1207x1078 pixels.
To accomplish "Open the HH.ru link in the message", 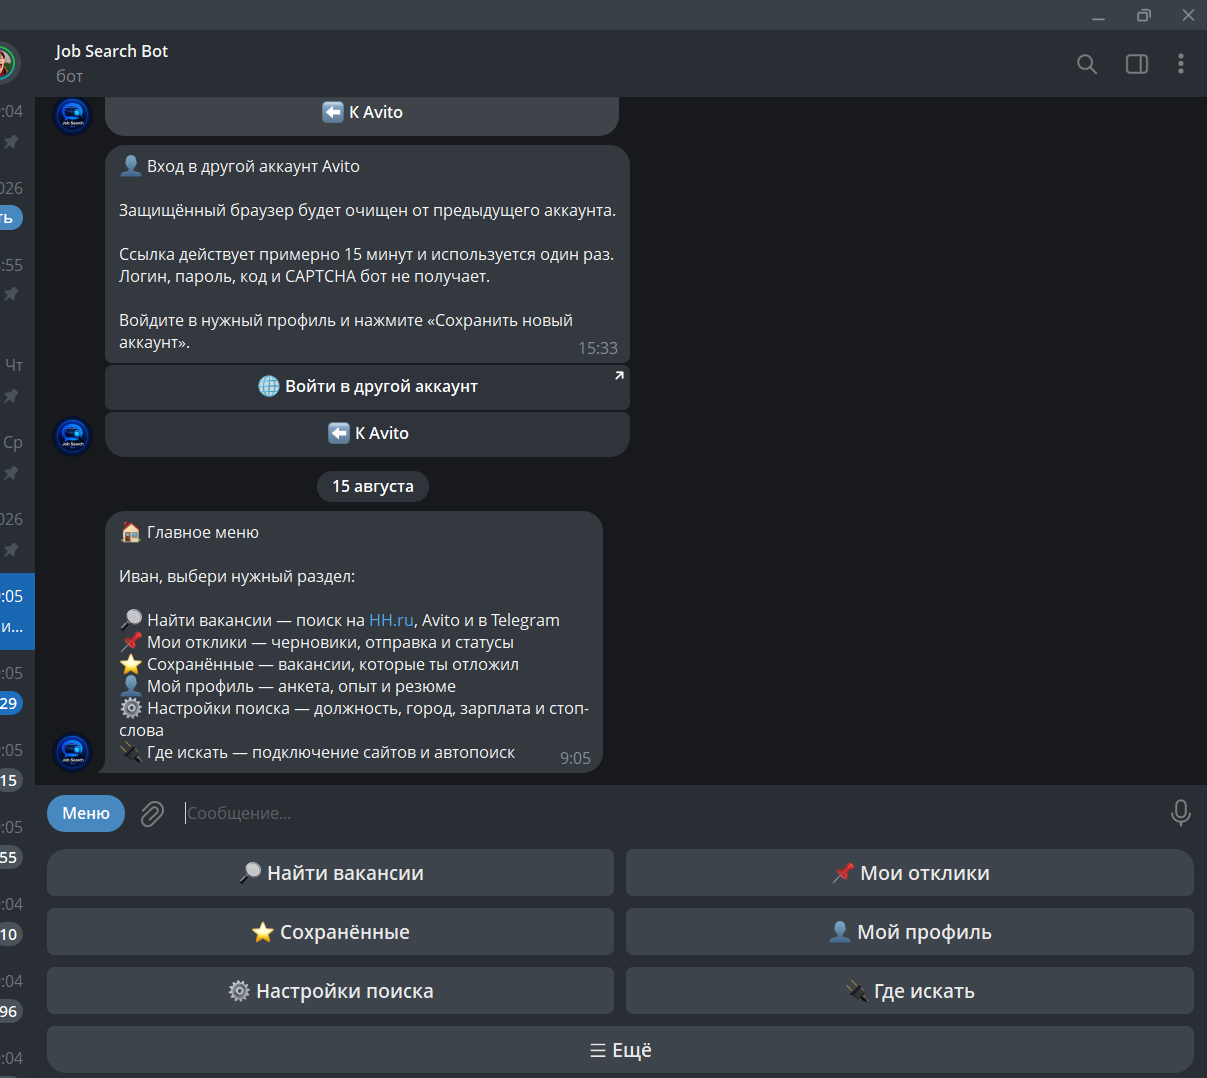I will click(391, 620).
